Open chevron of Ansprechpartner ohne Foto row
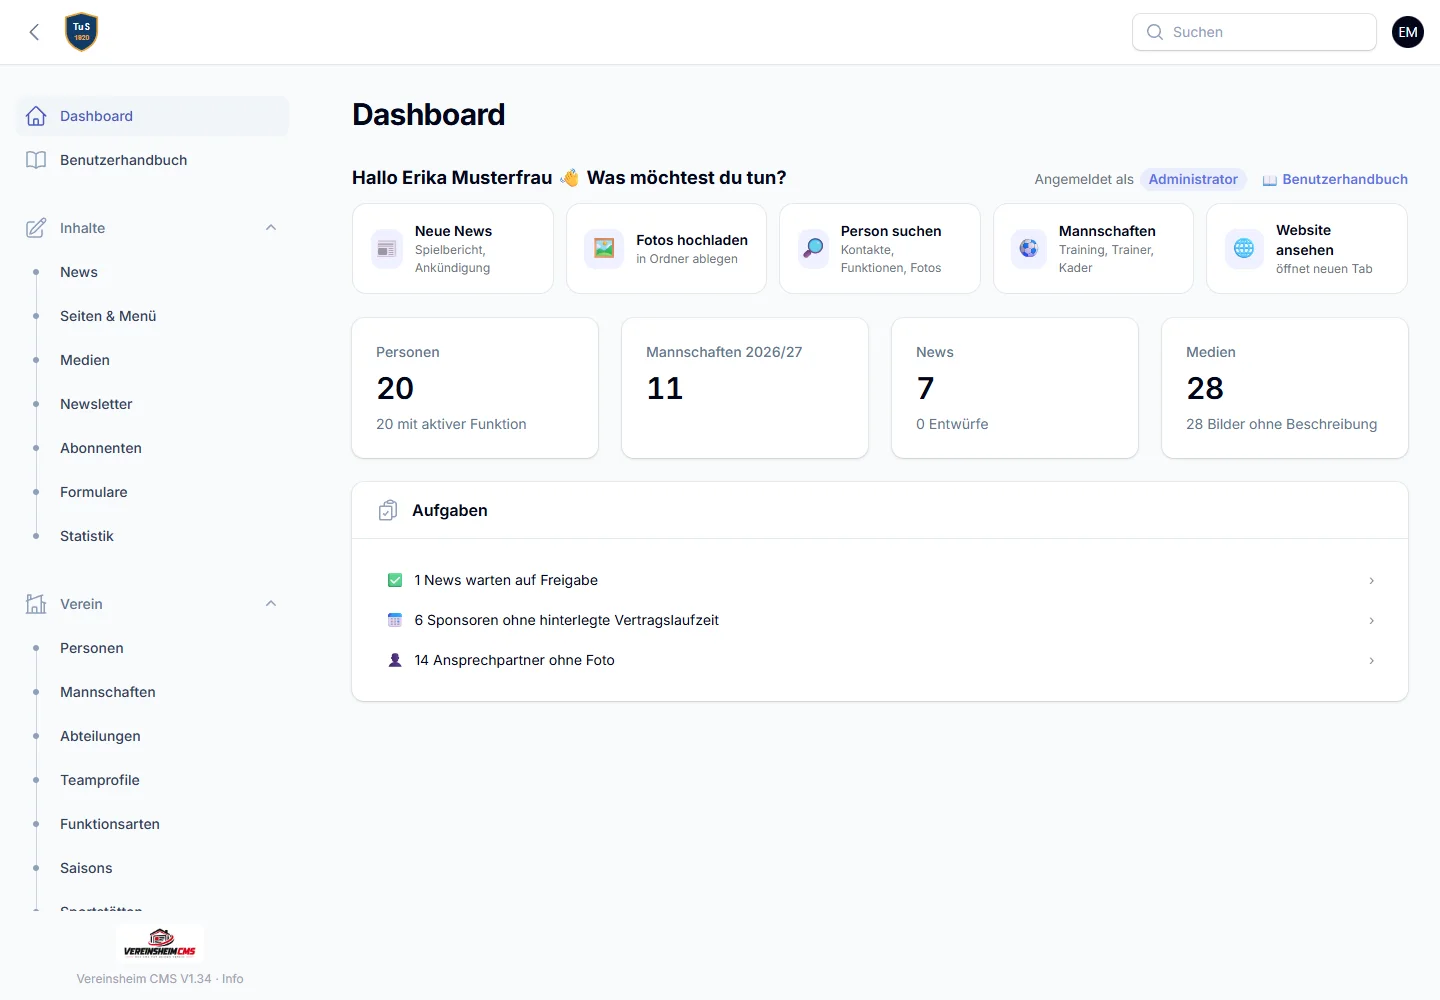This screenshot has width=1440, height=1000. (x=1371, y=661)
